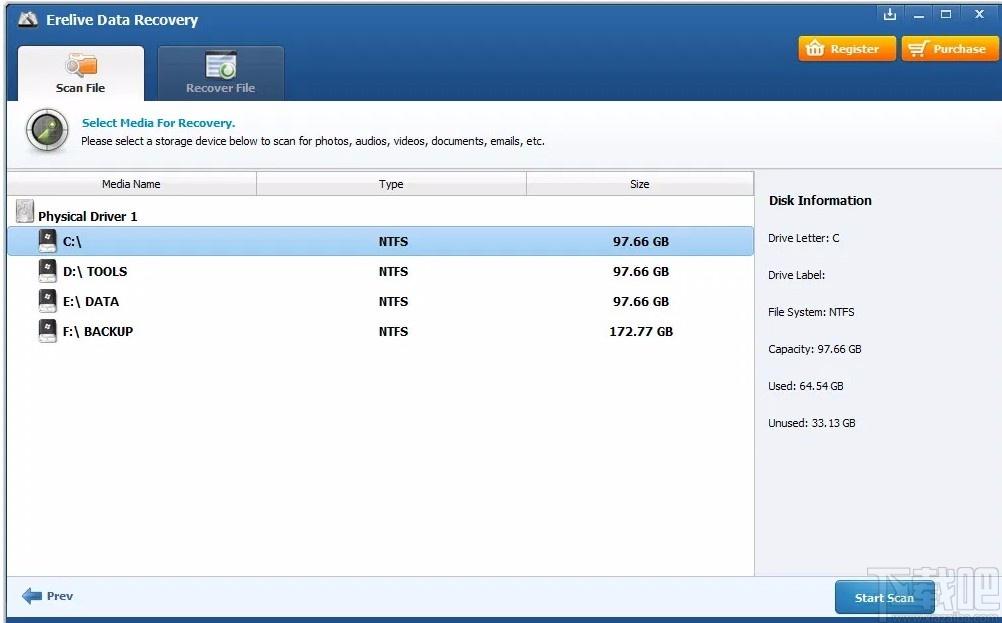Screen dimensions: 1002x623
Task: Click the download arrow icon in title bar
Action: 890,14
